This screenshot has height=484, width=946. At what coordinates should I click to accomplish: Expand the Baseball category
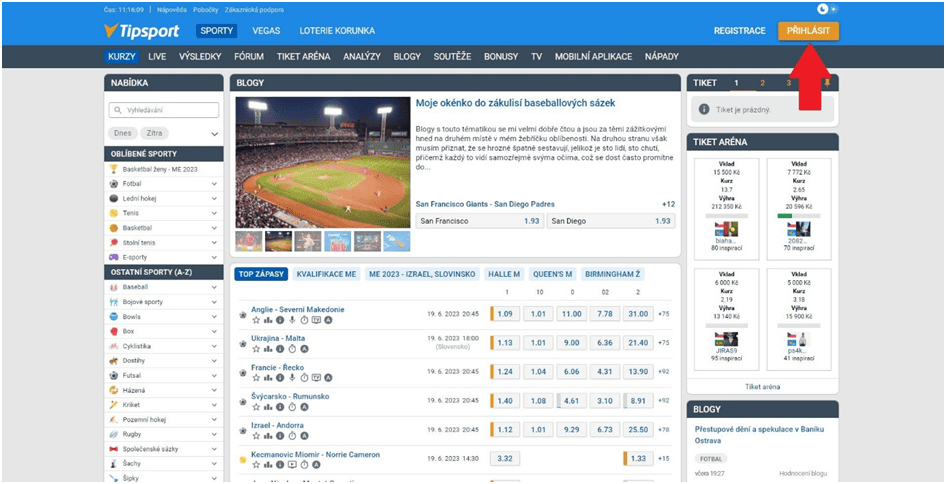pos(214,287)
